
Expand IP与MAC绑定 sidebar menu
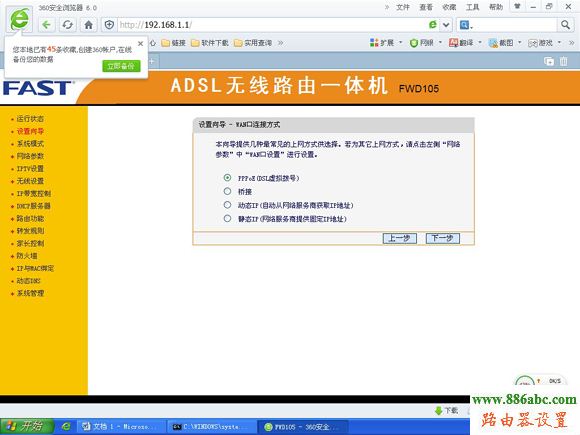[35, 268]
